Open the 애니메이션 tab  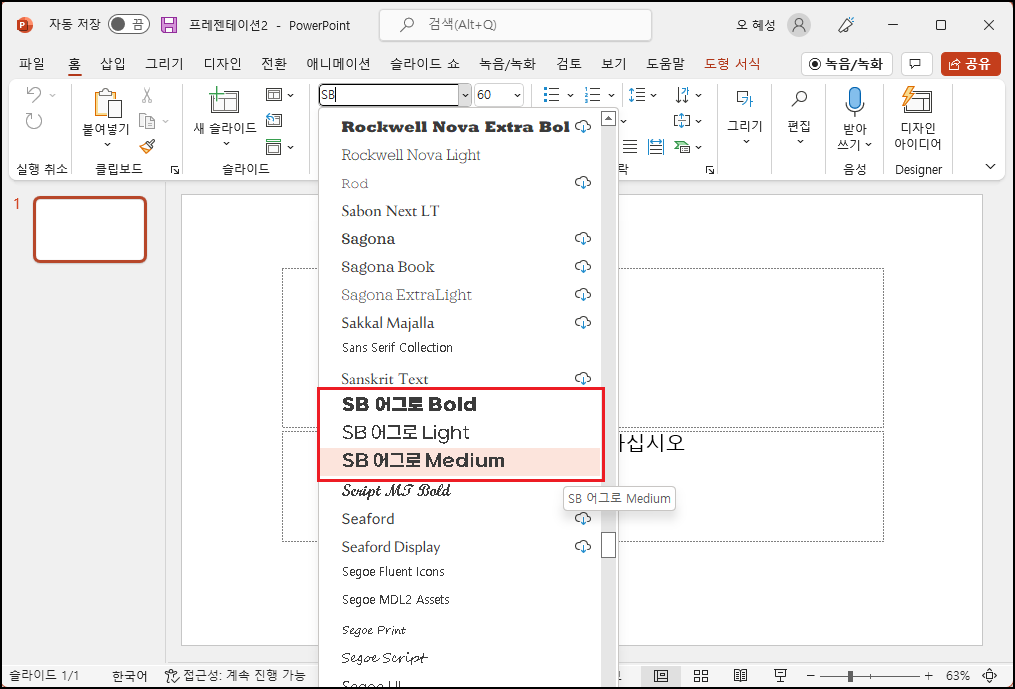click(338, 63)
